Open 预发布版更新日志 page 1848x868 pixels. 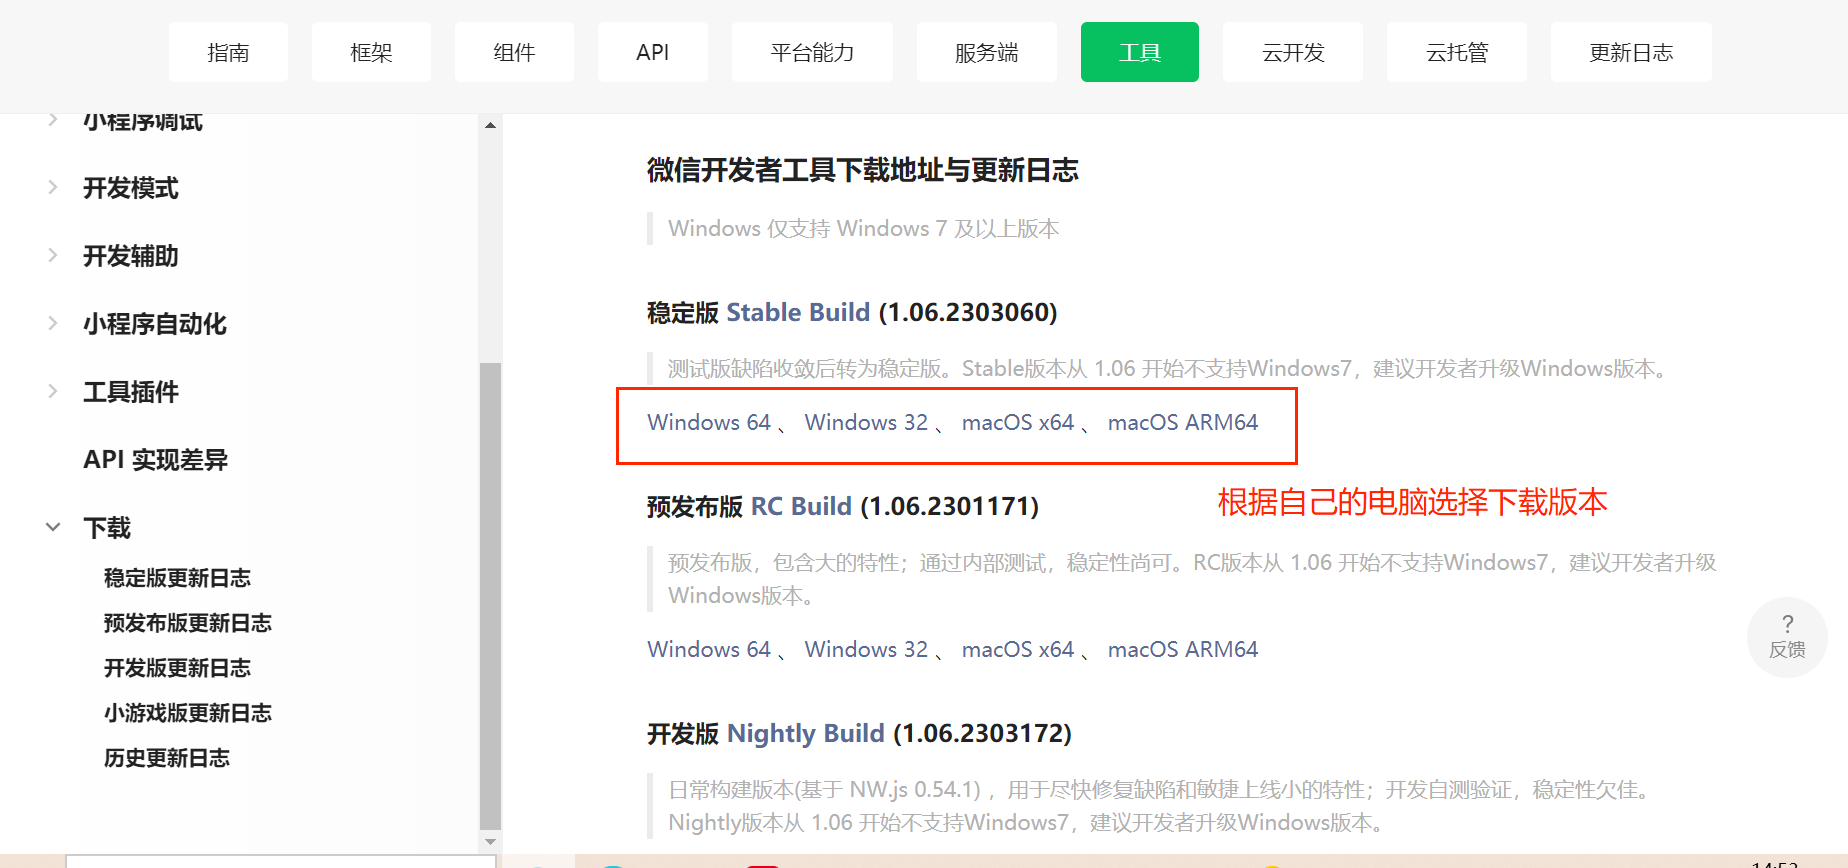coord(188,623)
